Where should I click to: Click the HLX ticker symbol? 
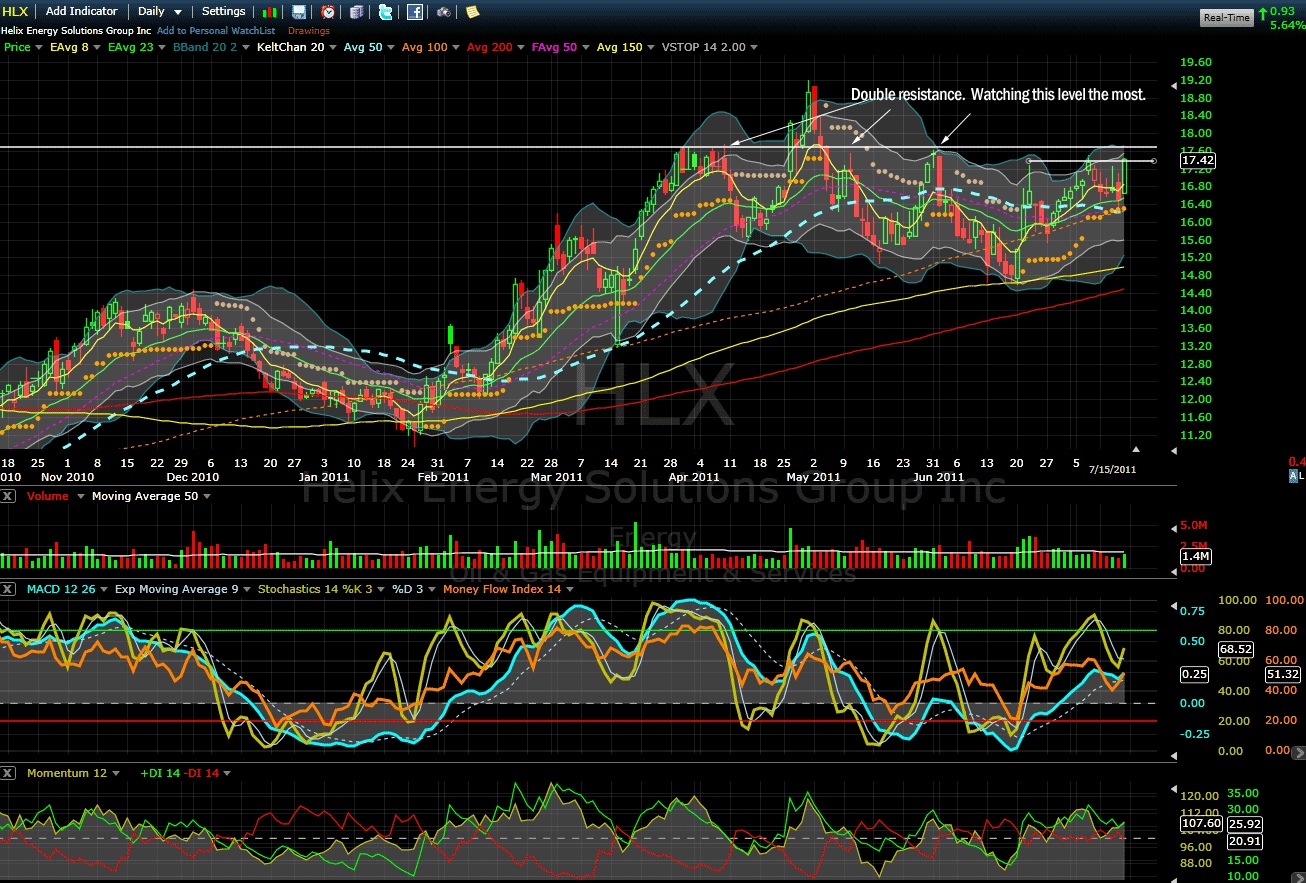(x=15, y=11)
